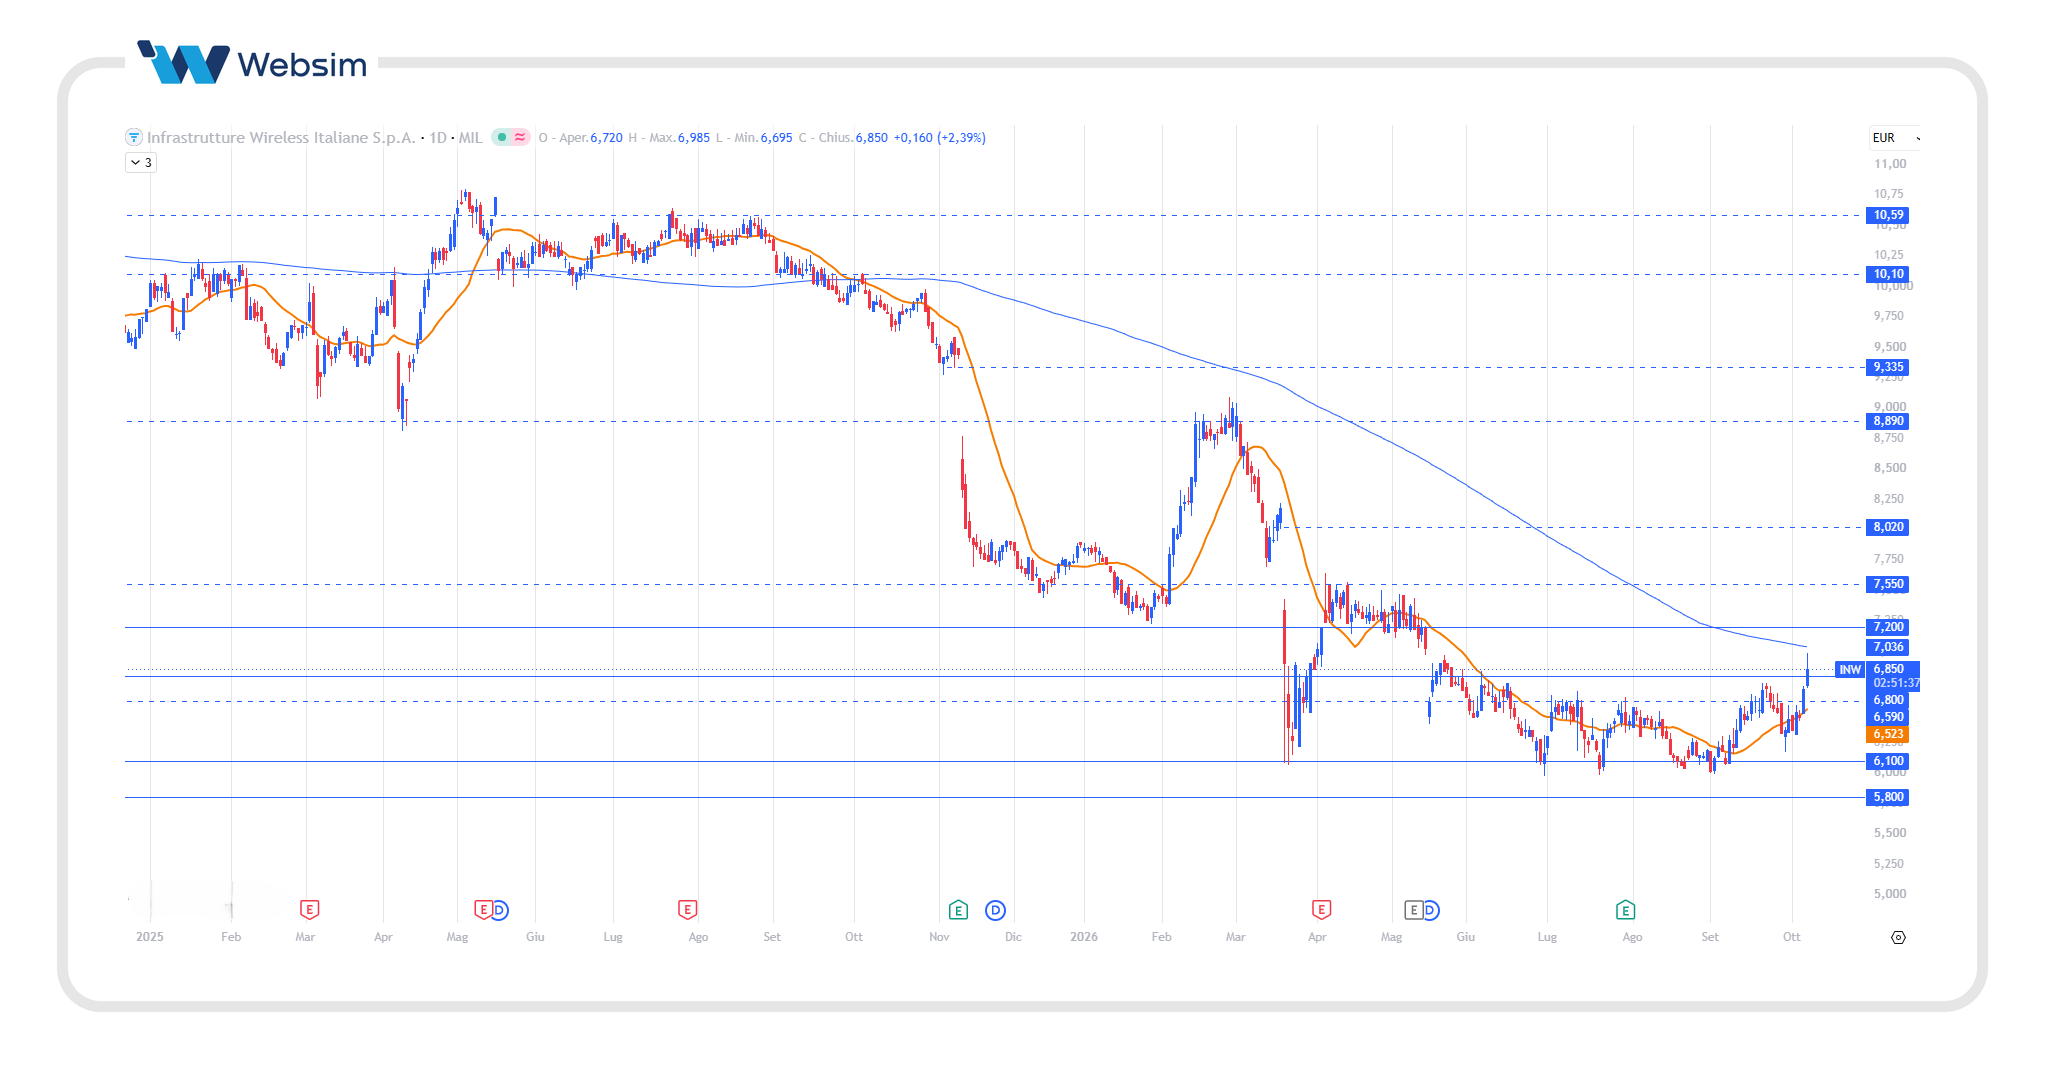The image size is (2045, 1069).
Task: Select the 6,100 support level label
Action: [1888, 761]
